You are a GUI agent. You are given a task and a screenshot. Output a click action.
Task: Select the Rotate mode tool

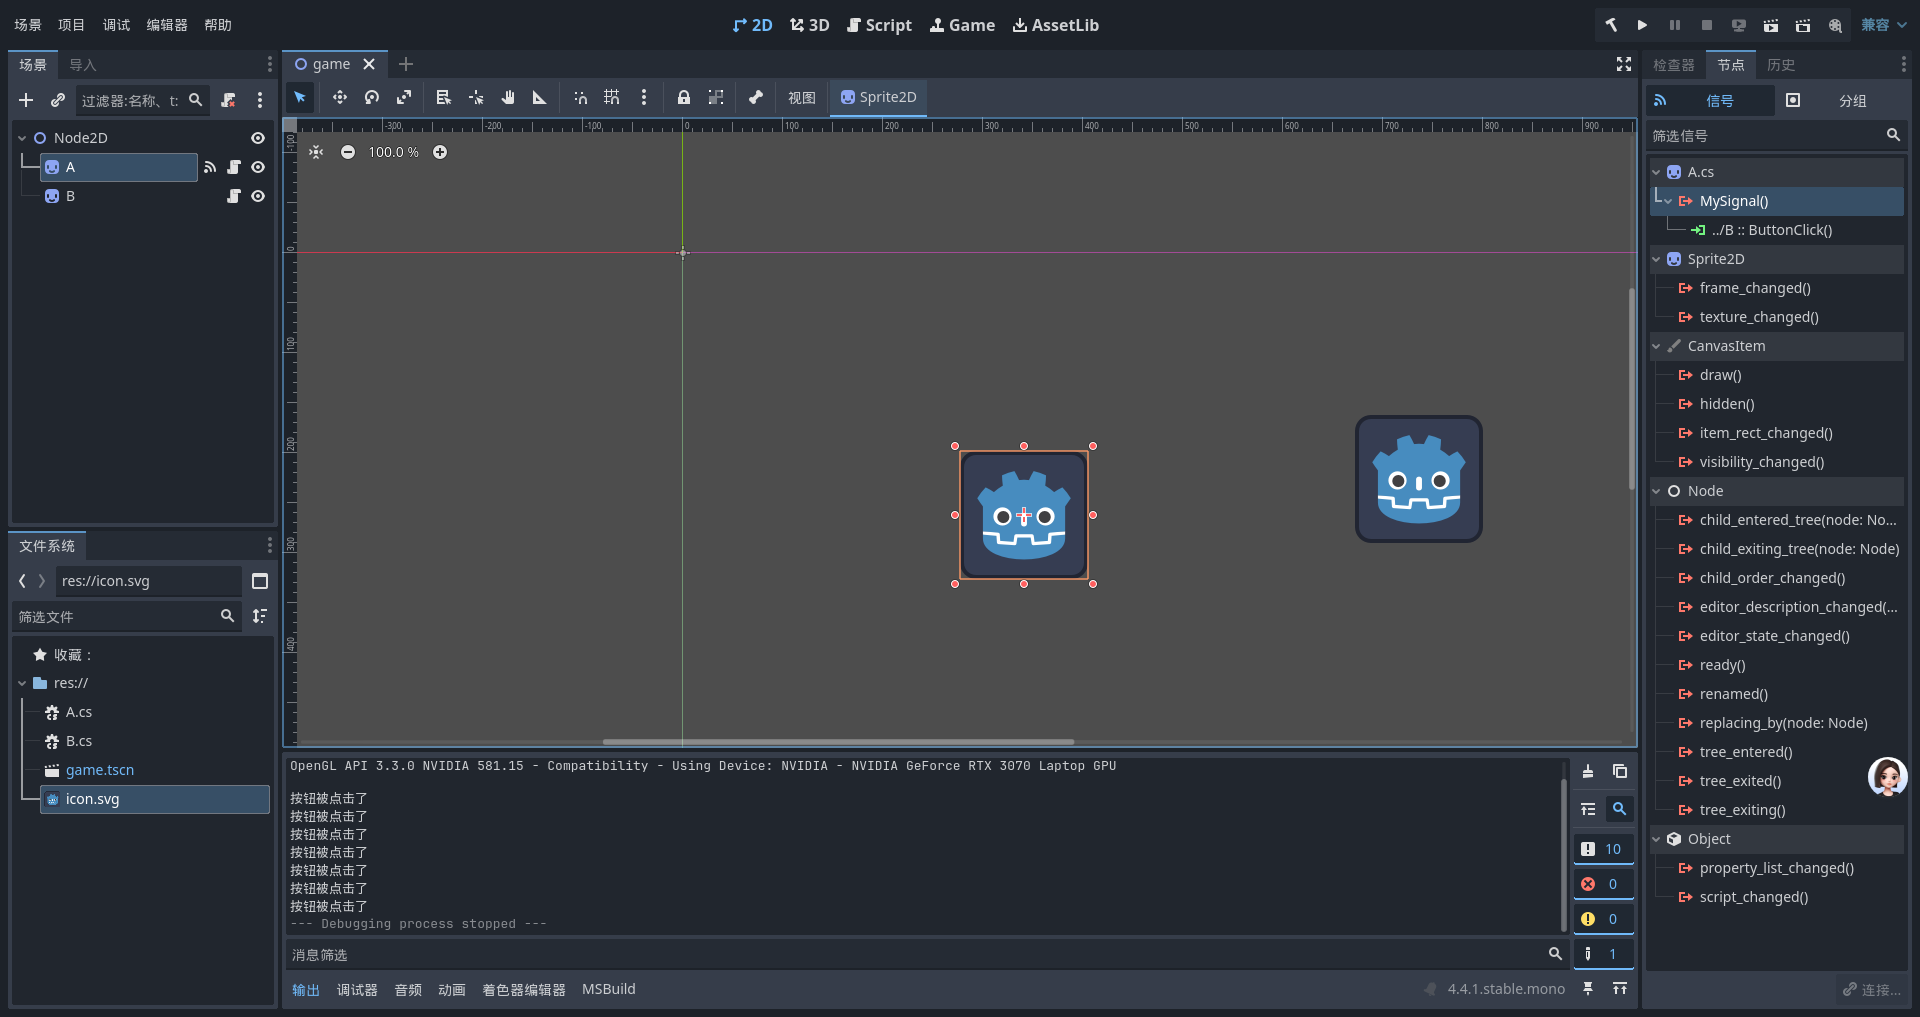[x=372, y=97]
